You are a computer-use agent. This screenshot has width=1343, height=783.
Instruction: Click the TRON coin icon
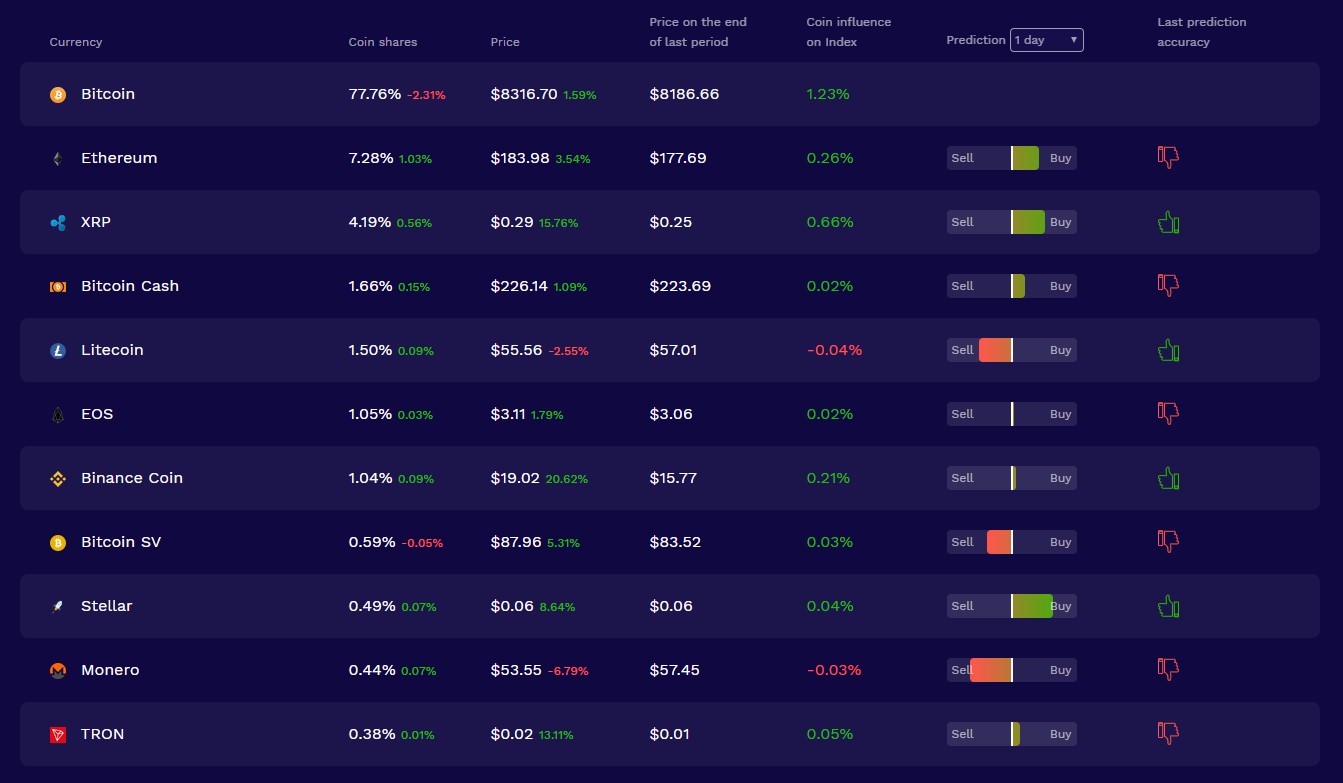tap(58, 734)
